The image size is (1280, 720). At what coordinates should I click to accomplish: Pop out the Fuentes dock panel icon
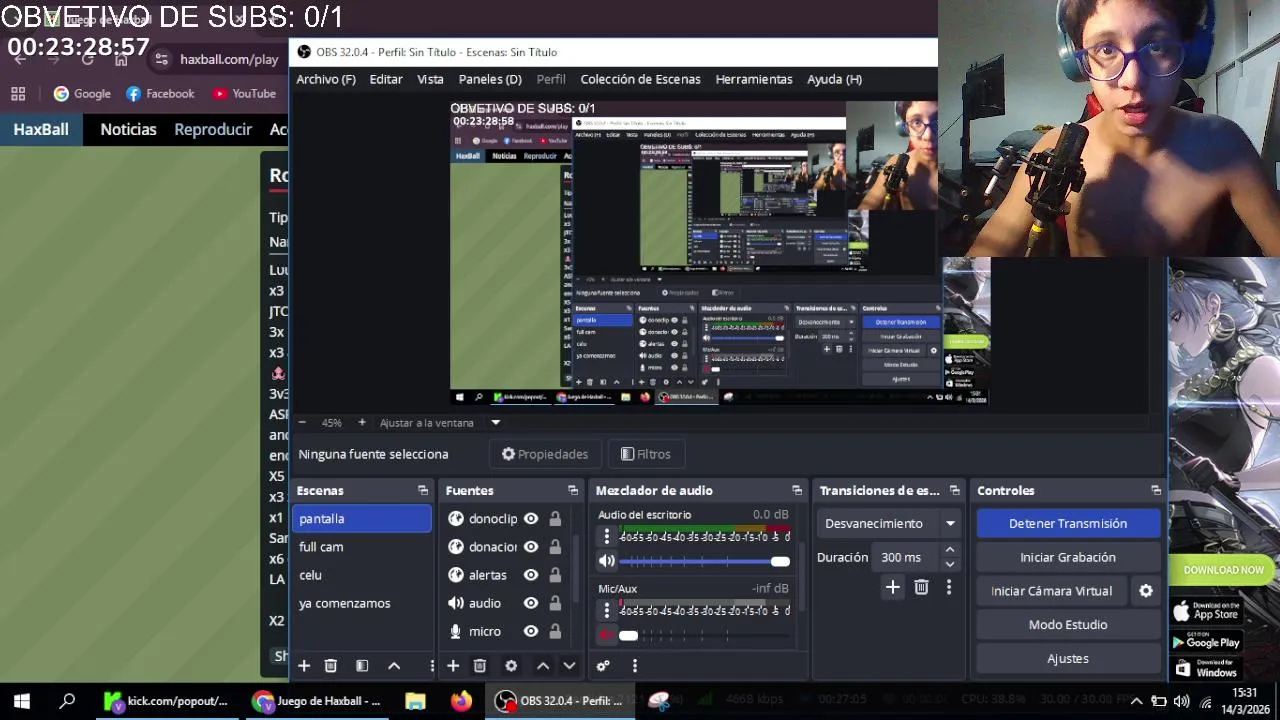click(x=573, y=491)
